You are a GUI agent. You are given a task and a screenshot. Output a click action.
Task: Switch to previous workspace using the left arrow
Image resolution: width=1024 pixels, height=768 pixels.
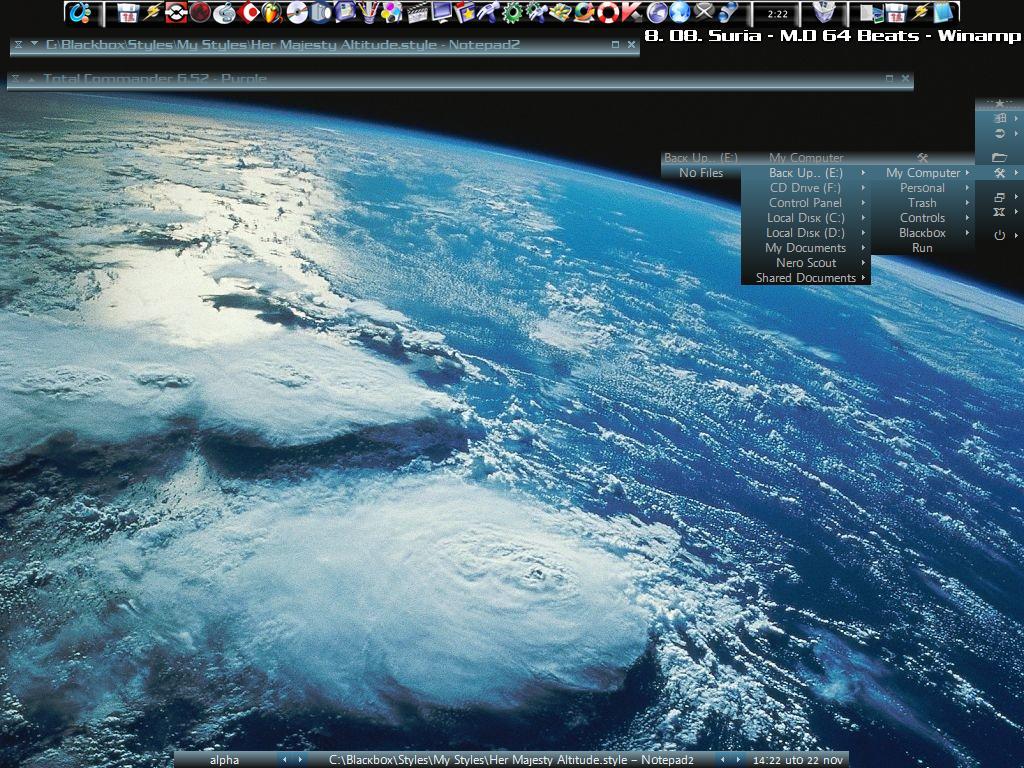tap(284, 760)
